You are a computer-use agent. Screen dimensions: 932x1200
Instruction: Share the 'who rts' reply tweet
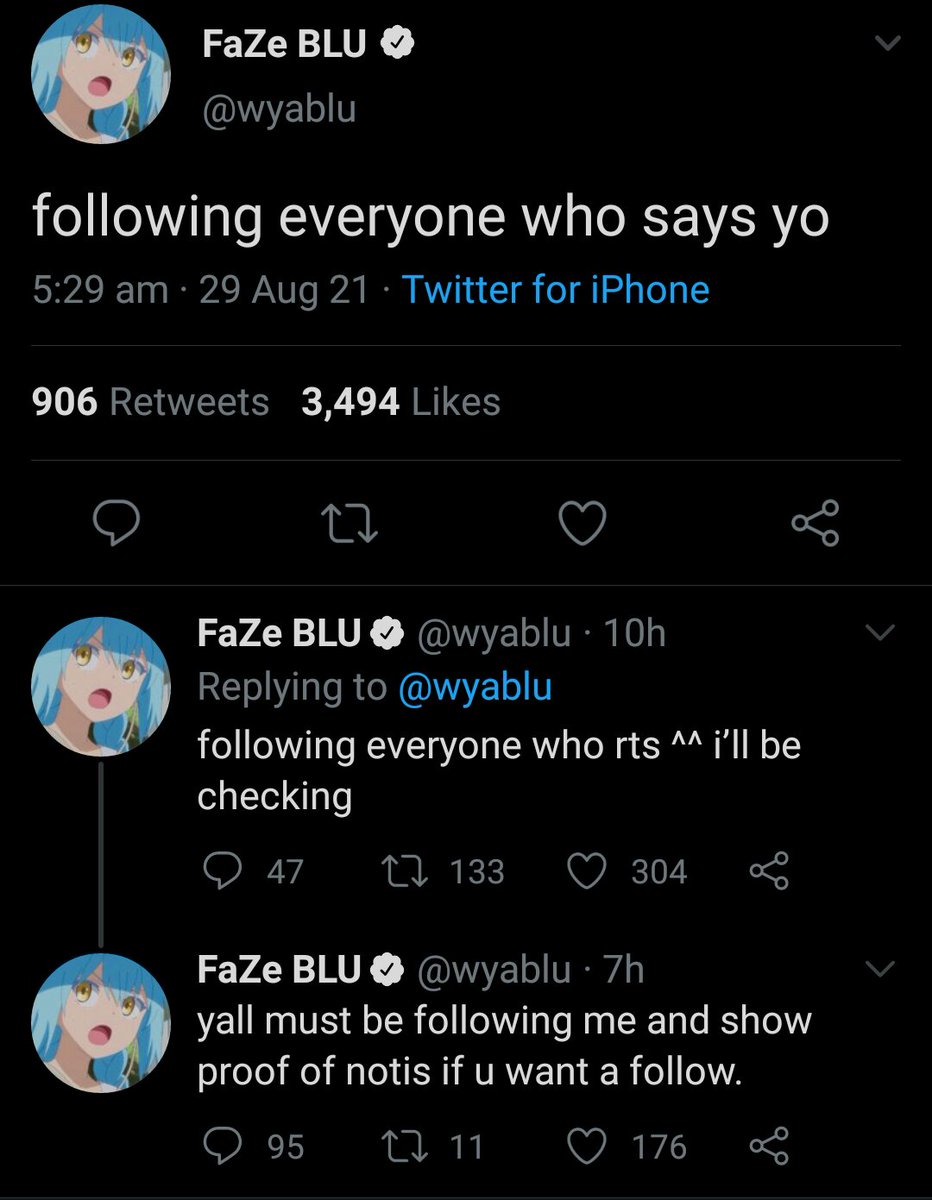click(x=769, y=871)
